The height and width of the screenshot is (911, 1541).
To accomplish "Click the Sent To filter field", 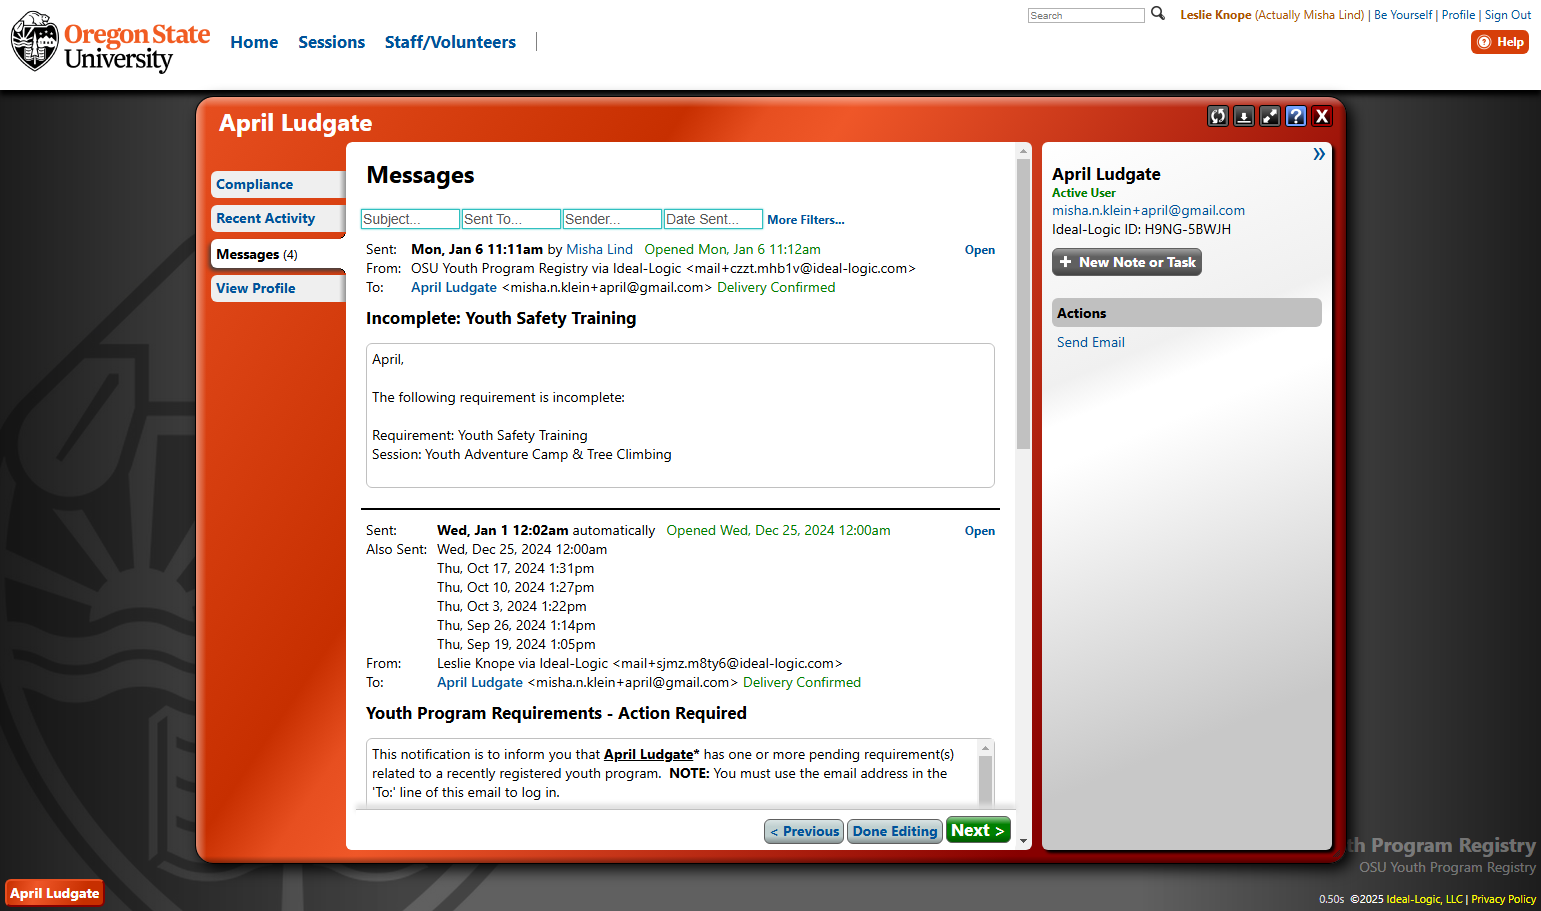I will pos(511,219).
